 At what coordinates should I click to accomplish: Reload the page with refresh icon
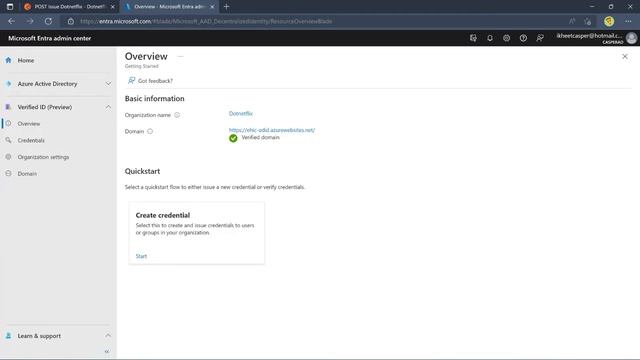(48, 21)
